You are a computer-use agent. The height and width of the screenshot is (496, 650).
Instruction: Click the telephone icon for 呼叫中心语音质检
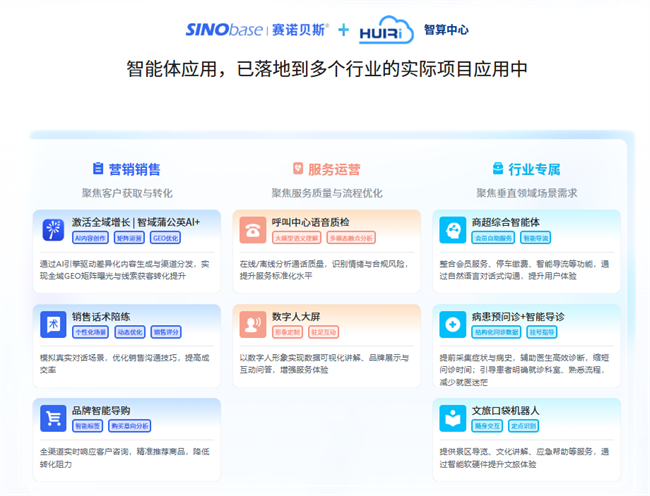[x=252, y=230]
